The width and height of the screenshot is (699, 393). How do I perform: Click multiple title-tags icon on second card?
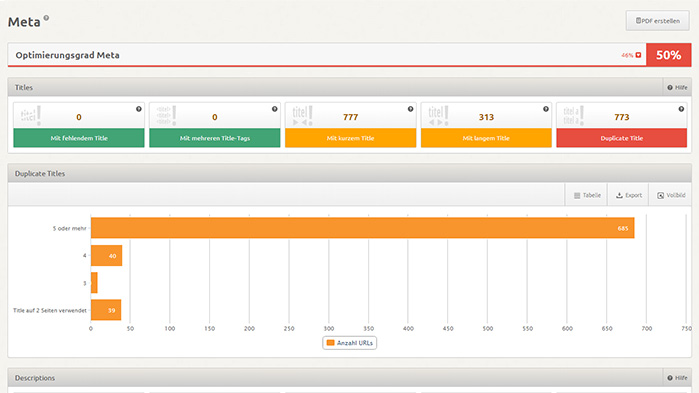tap(167, 116)
